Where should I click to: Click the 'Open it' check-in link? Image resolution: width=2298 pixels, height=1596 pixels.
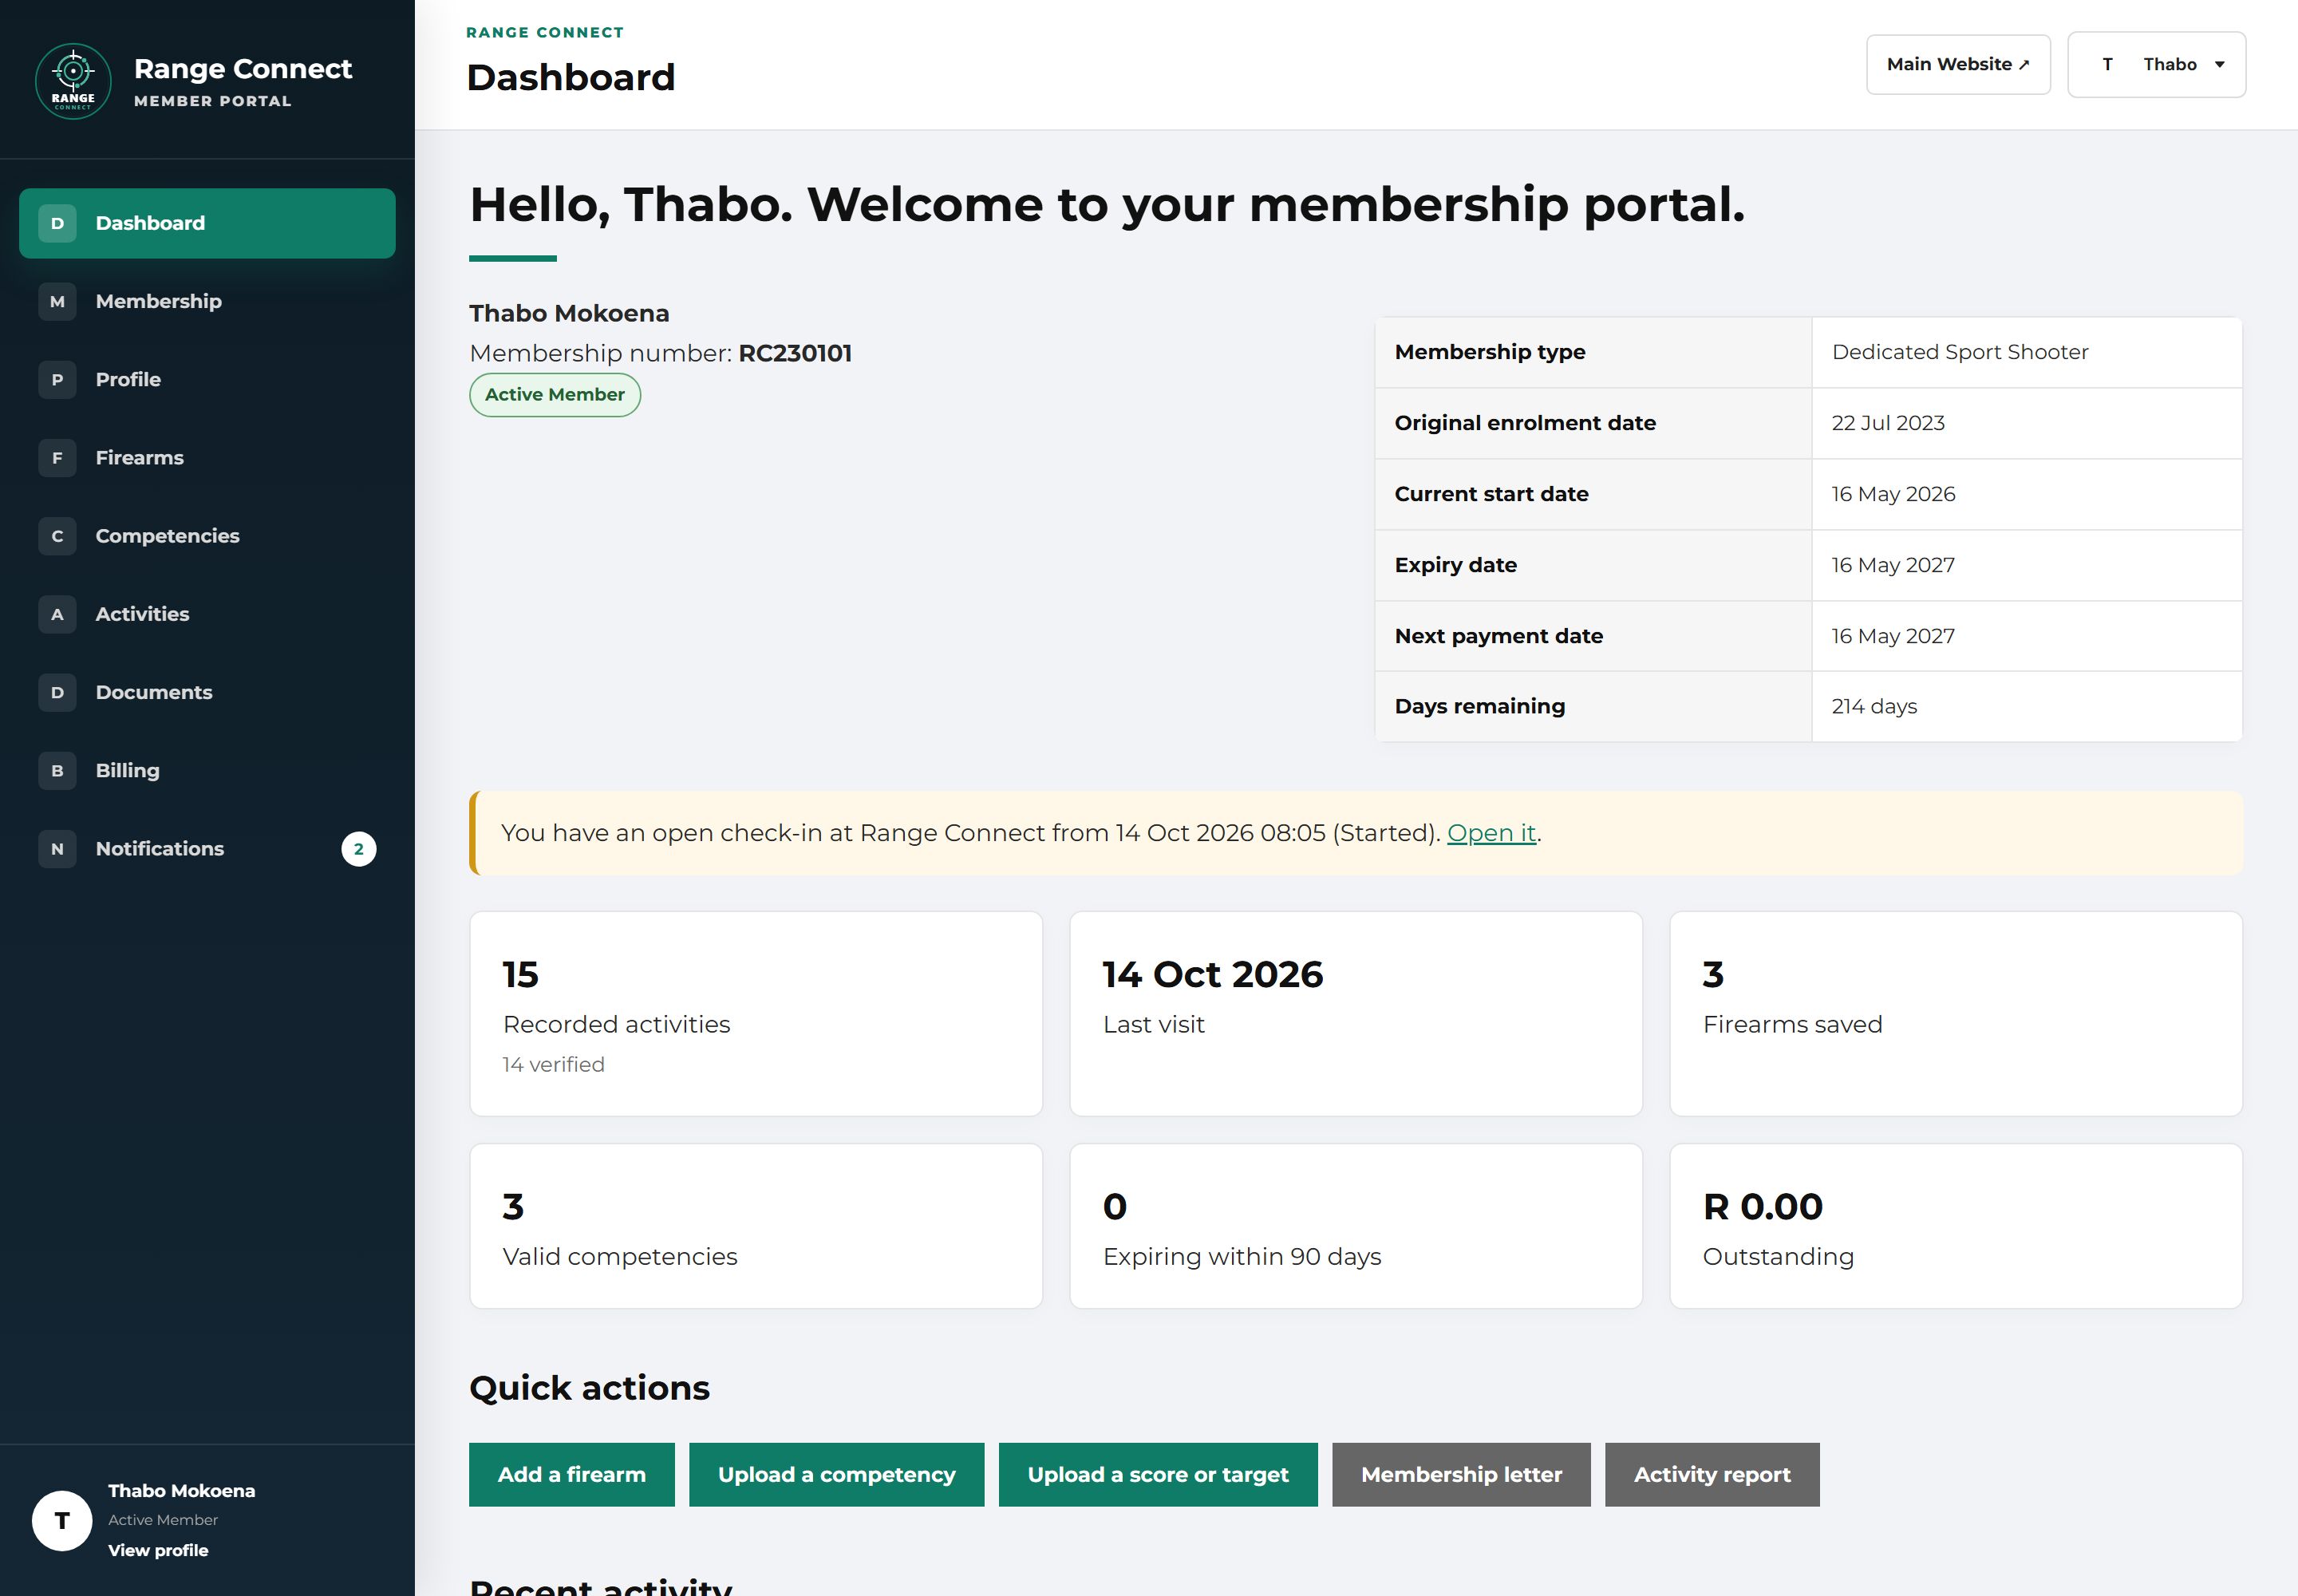coord(1491,833)
